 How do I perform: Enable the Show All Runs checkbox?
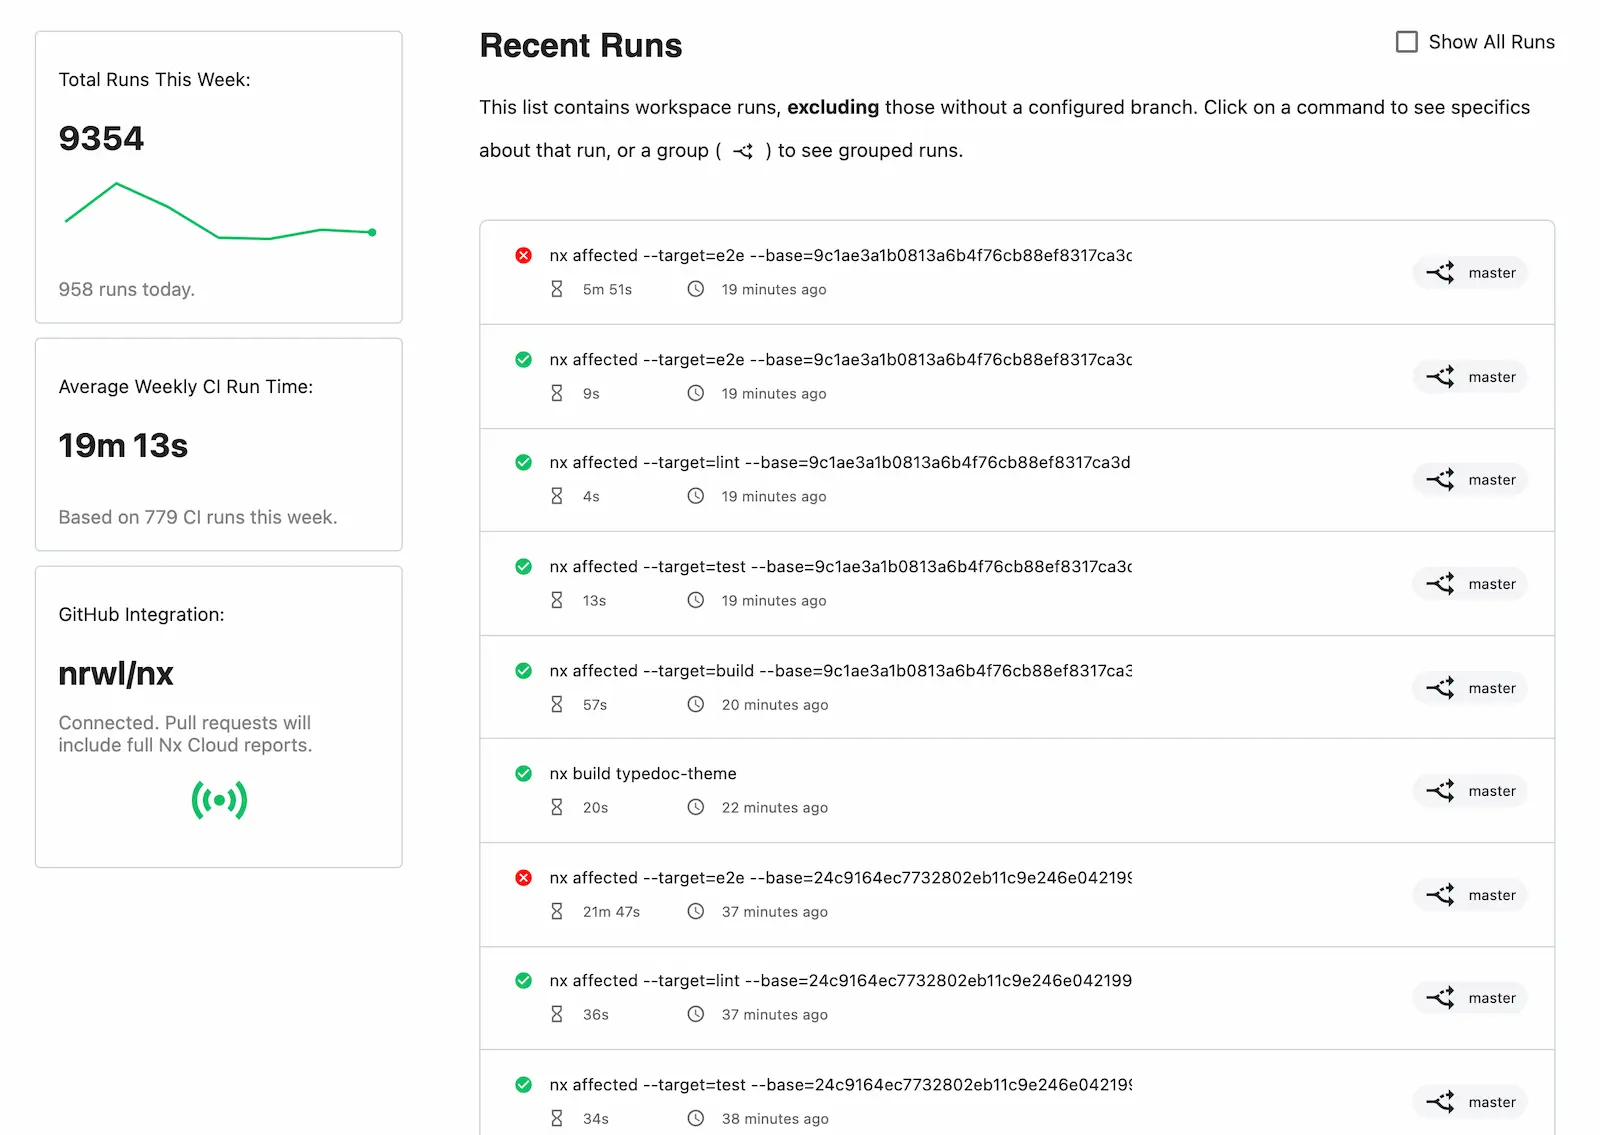tap(1406, 42)
